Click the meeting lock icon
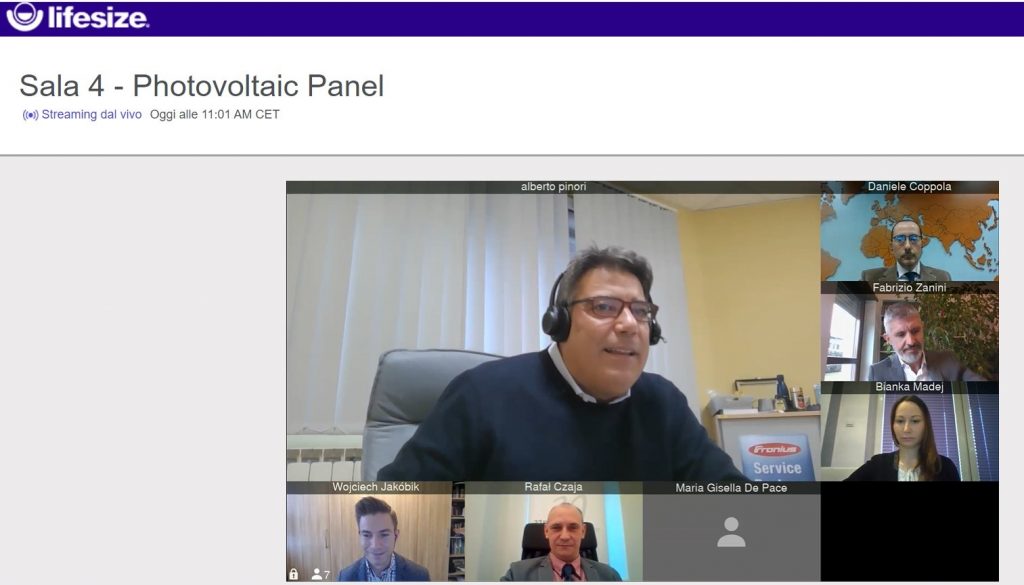 [293, 575]
